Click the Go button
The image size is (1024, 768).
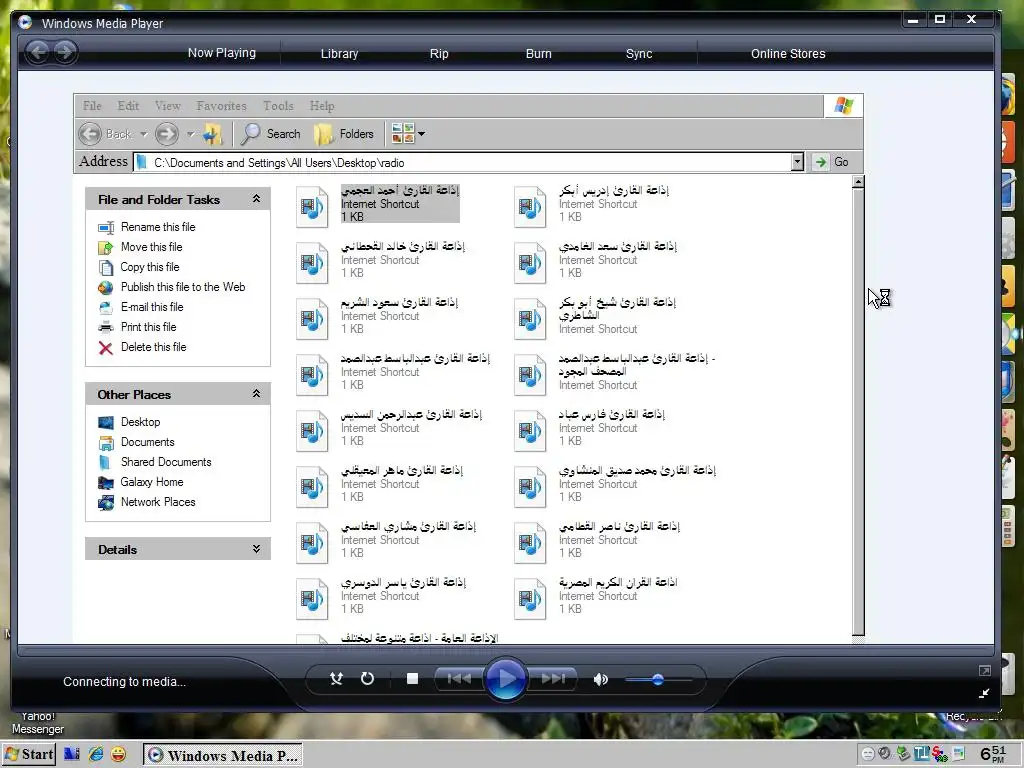click(832, 162)
